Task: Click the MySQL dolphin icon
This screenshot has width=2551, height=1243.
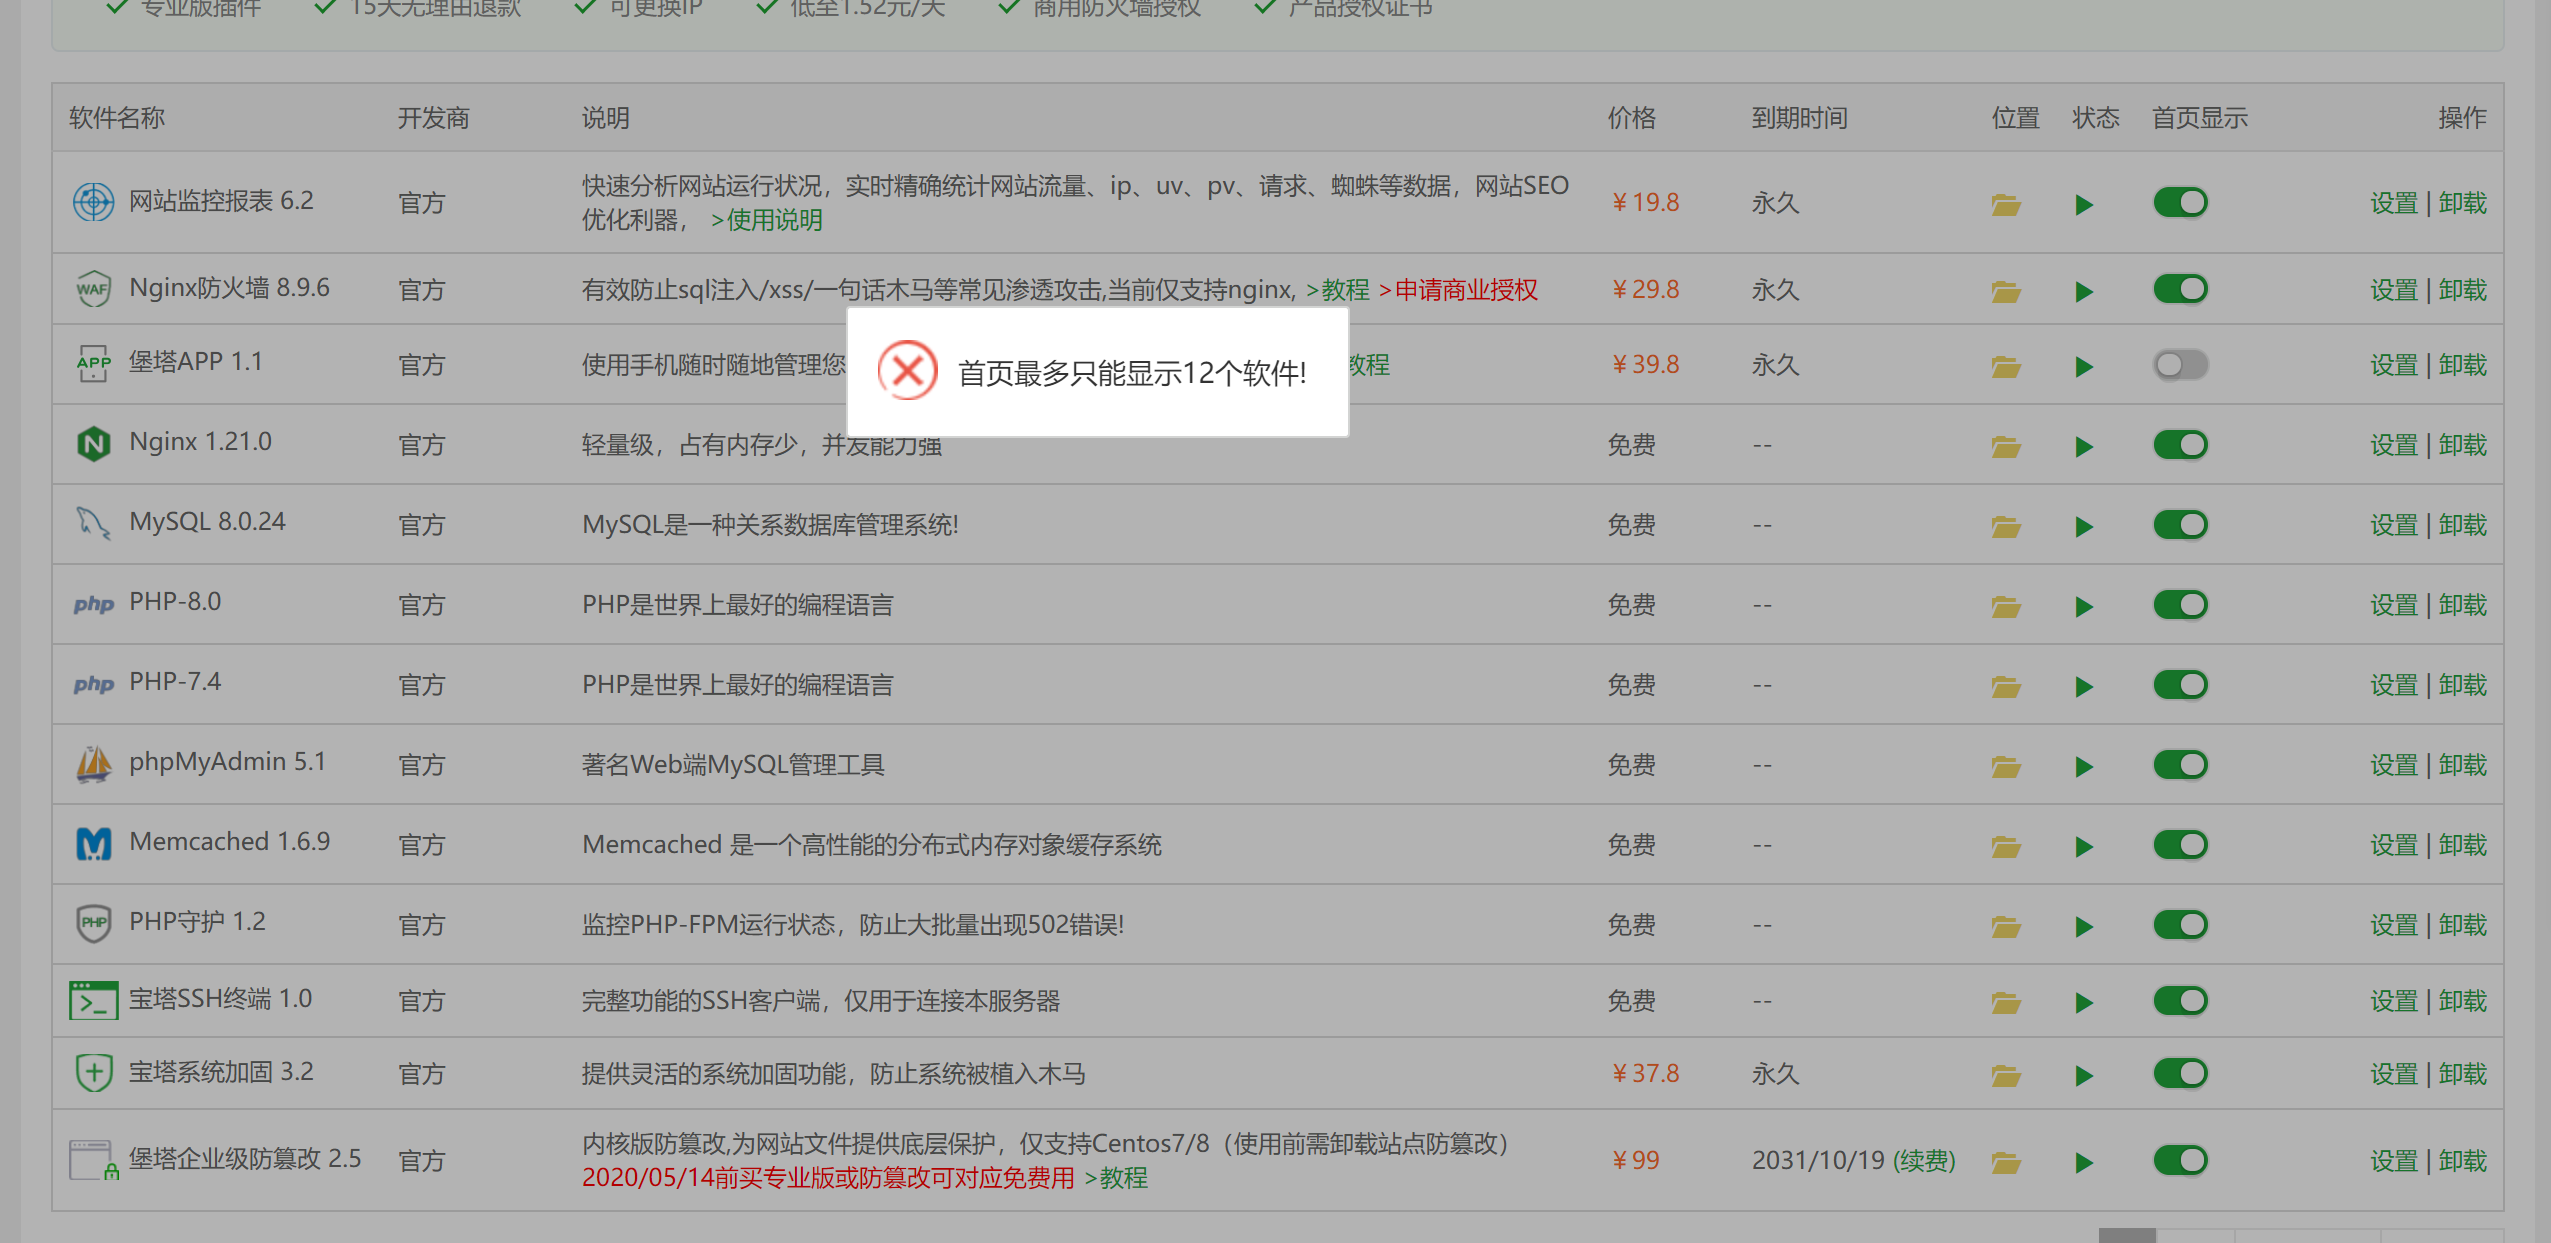Action: [x=93, y=522]
